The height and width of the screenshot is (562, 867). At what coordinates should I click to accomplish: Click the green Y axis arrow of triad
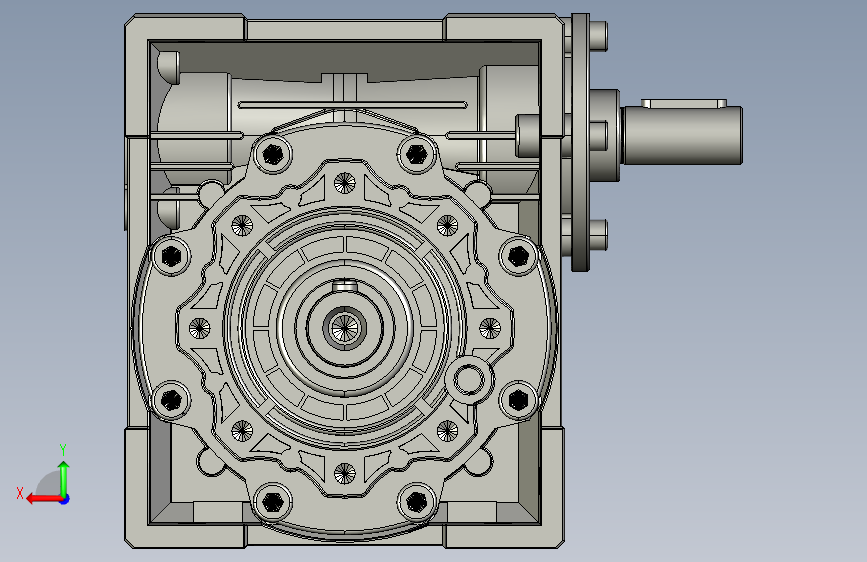pos(64,478)
